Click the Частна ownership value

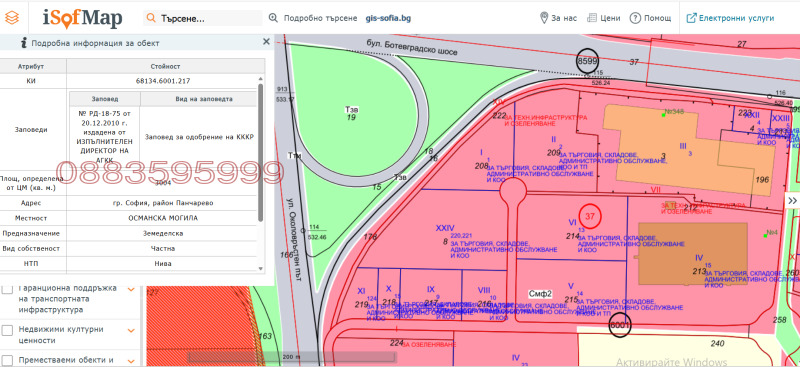[x=163, y=249]
